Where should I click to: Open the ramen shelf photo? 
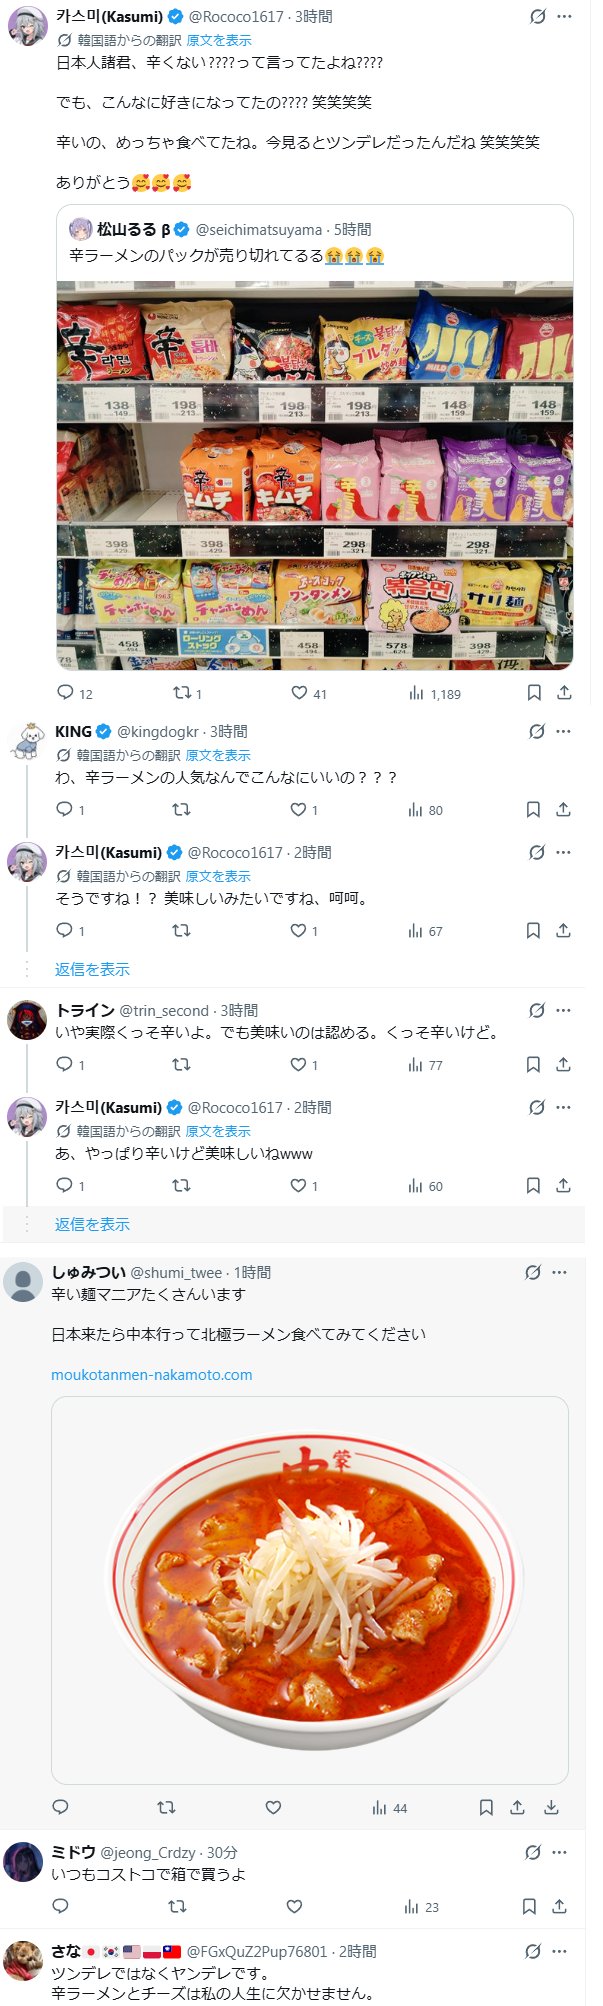click(x=314, y=475)
